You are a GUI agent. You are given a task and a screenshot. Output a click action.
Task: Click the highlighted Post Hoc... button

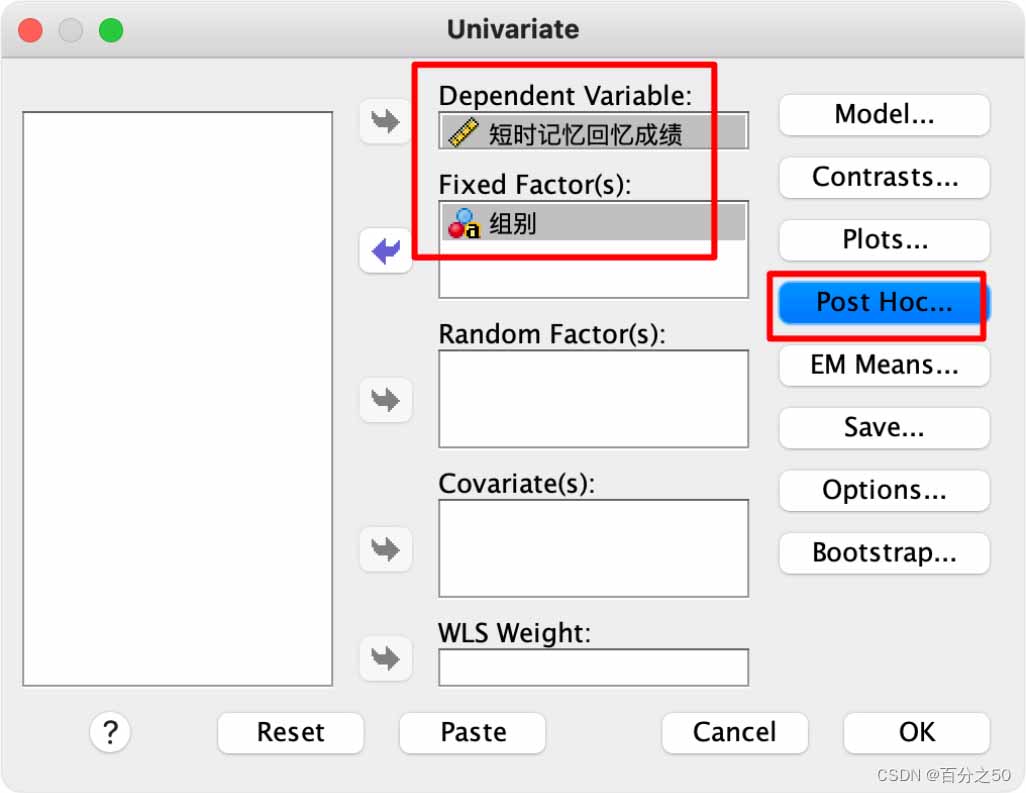click(x=884, y=302)
